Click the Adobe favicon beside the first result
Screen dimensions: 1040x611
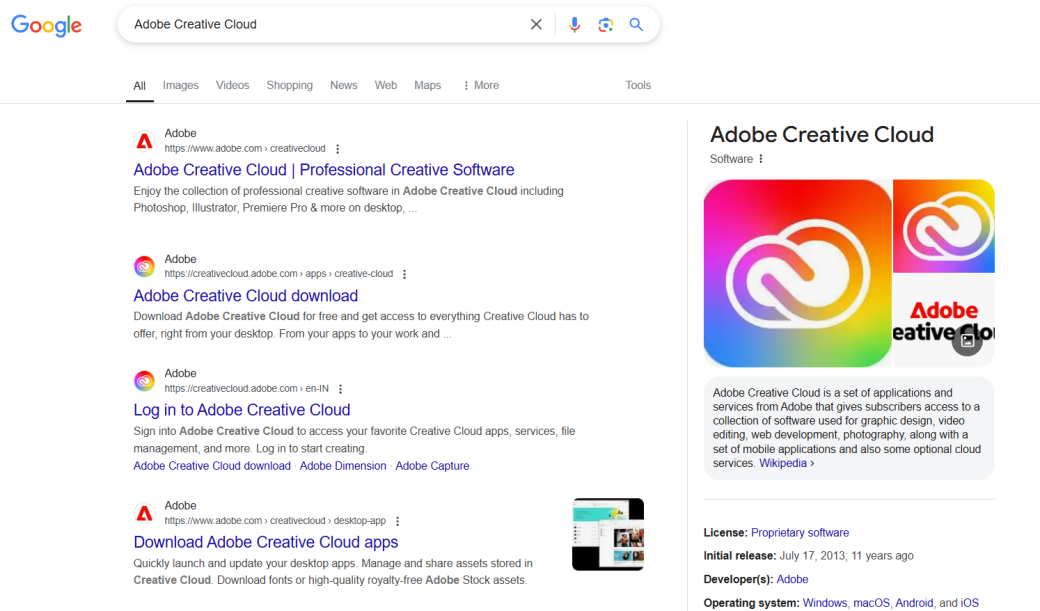143,140
